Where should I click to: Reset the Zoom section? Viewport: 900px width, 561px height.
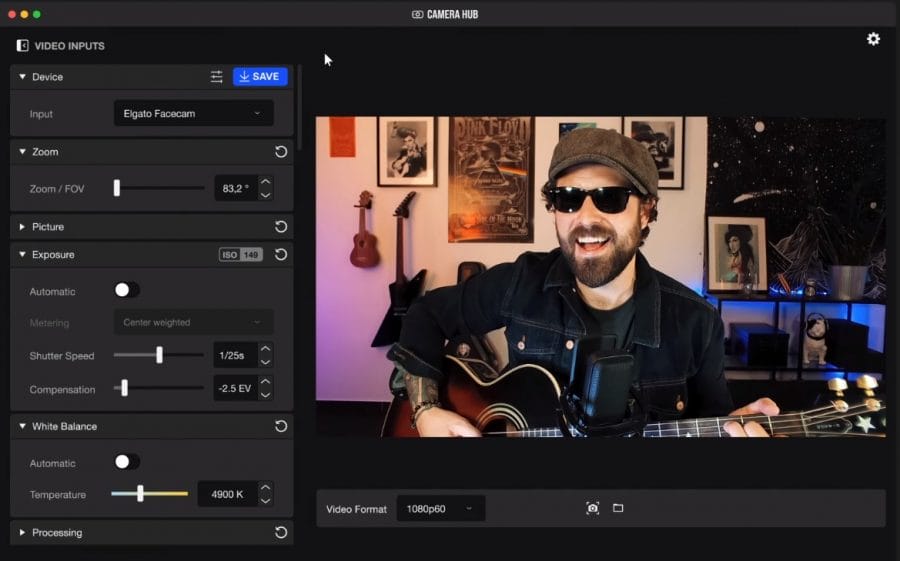click(x=281, y=152)
